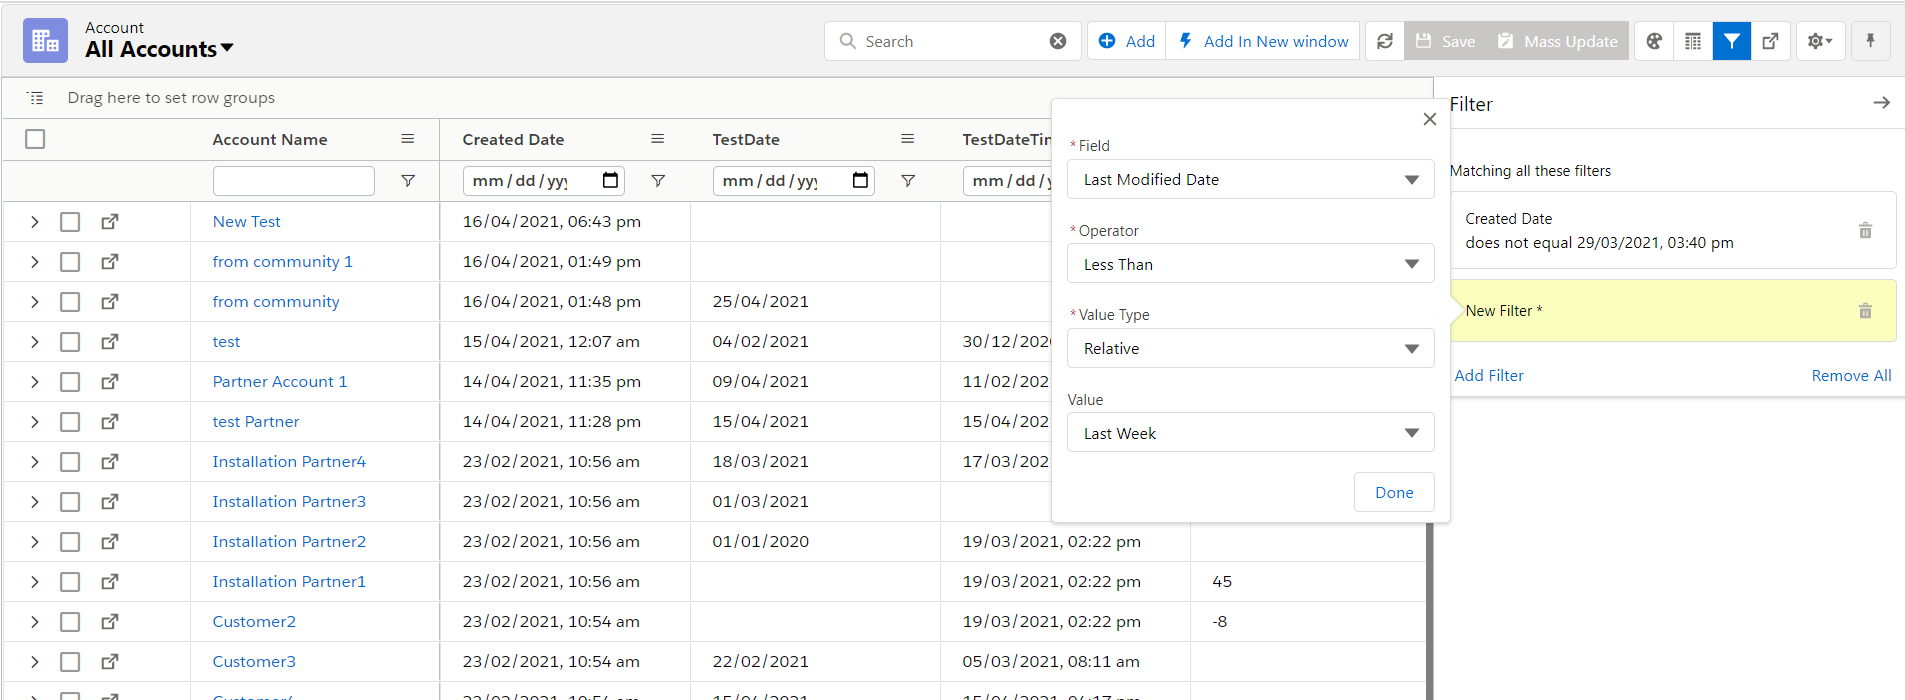Toggle the blue filter funnel button

pyautogui.click(x=1731, y=41)
